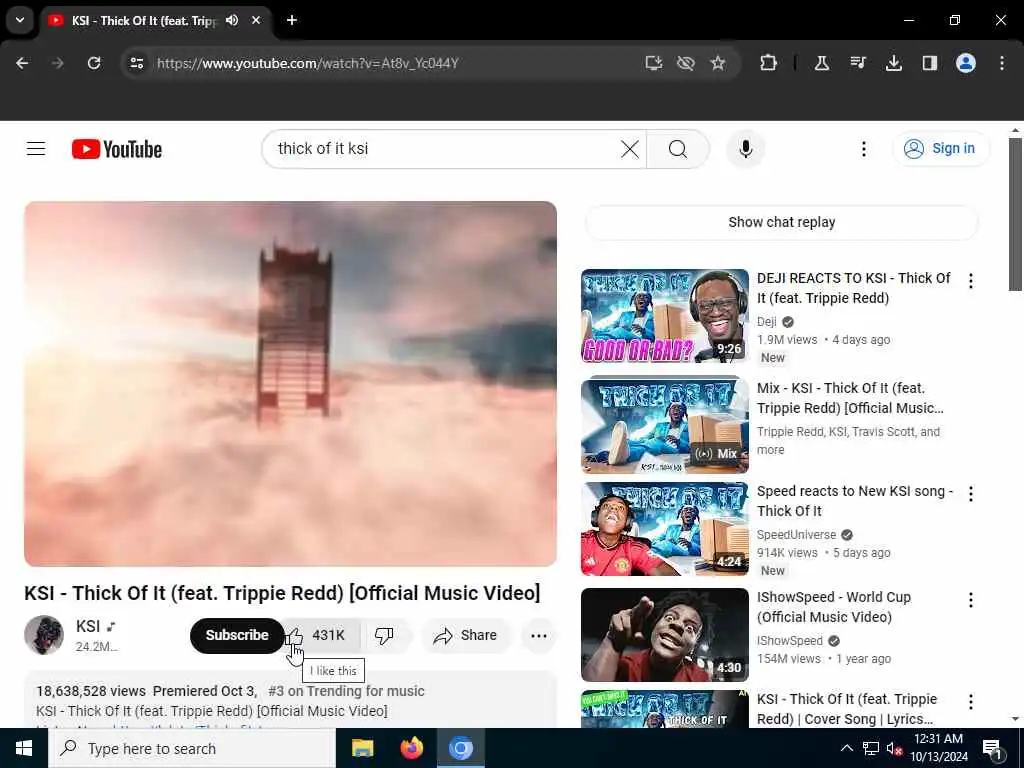The image size is (1024, 768).
Task: Open DEJI REACTS video thumbnail
Action: pyautogui.click(x=665, y=315)
